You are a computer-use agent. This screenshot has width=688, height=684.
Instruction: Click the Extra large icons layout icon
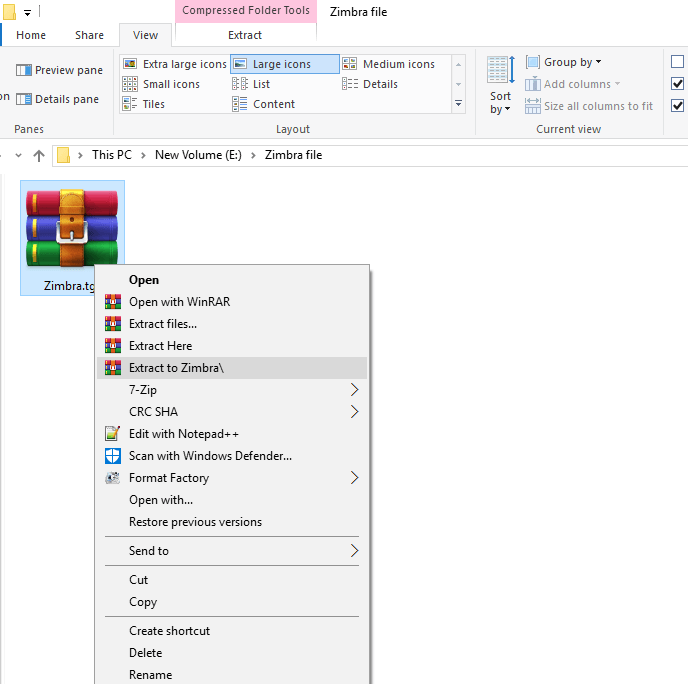pyautogui.click(x=130, y=64)
